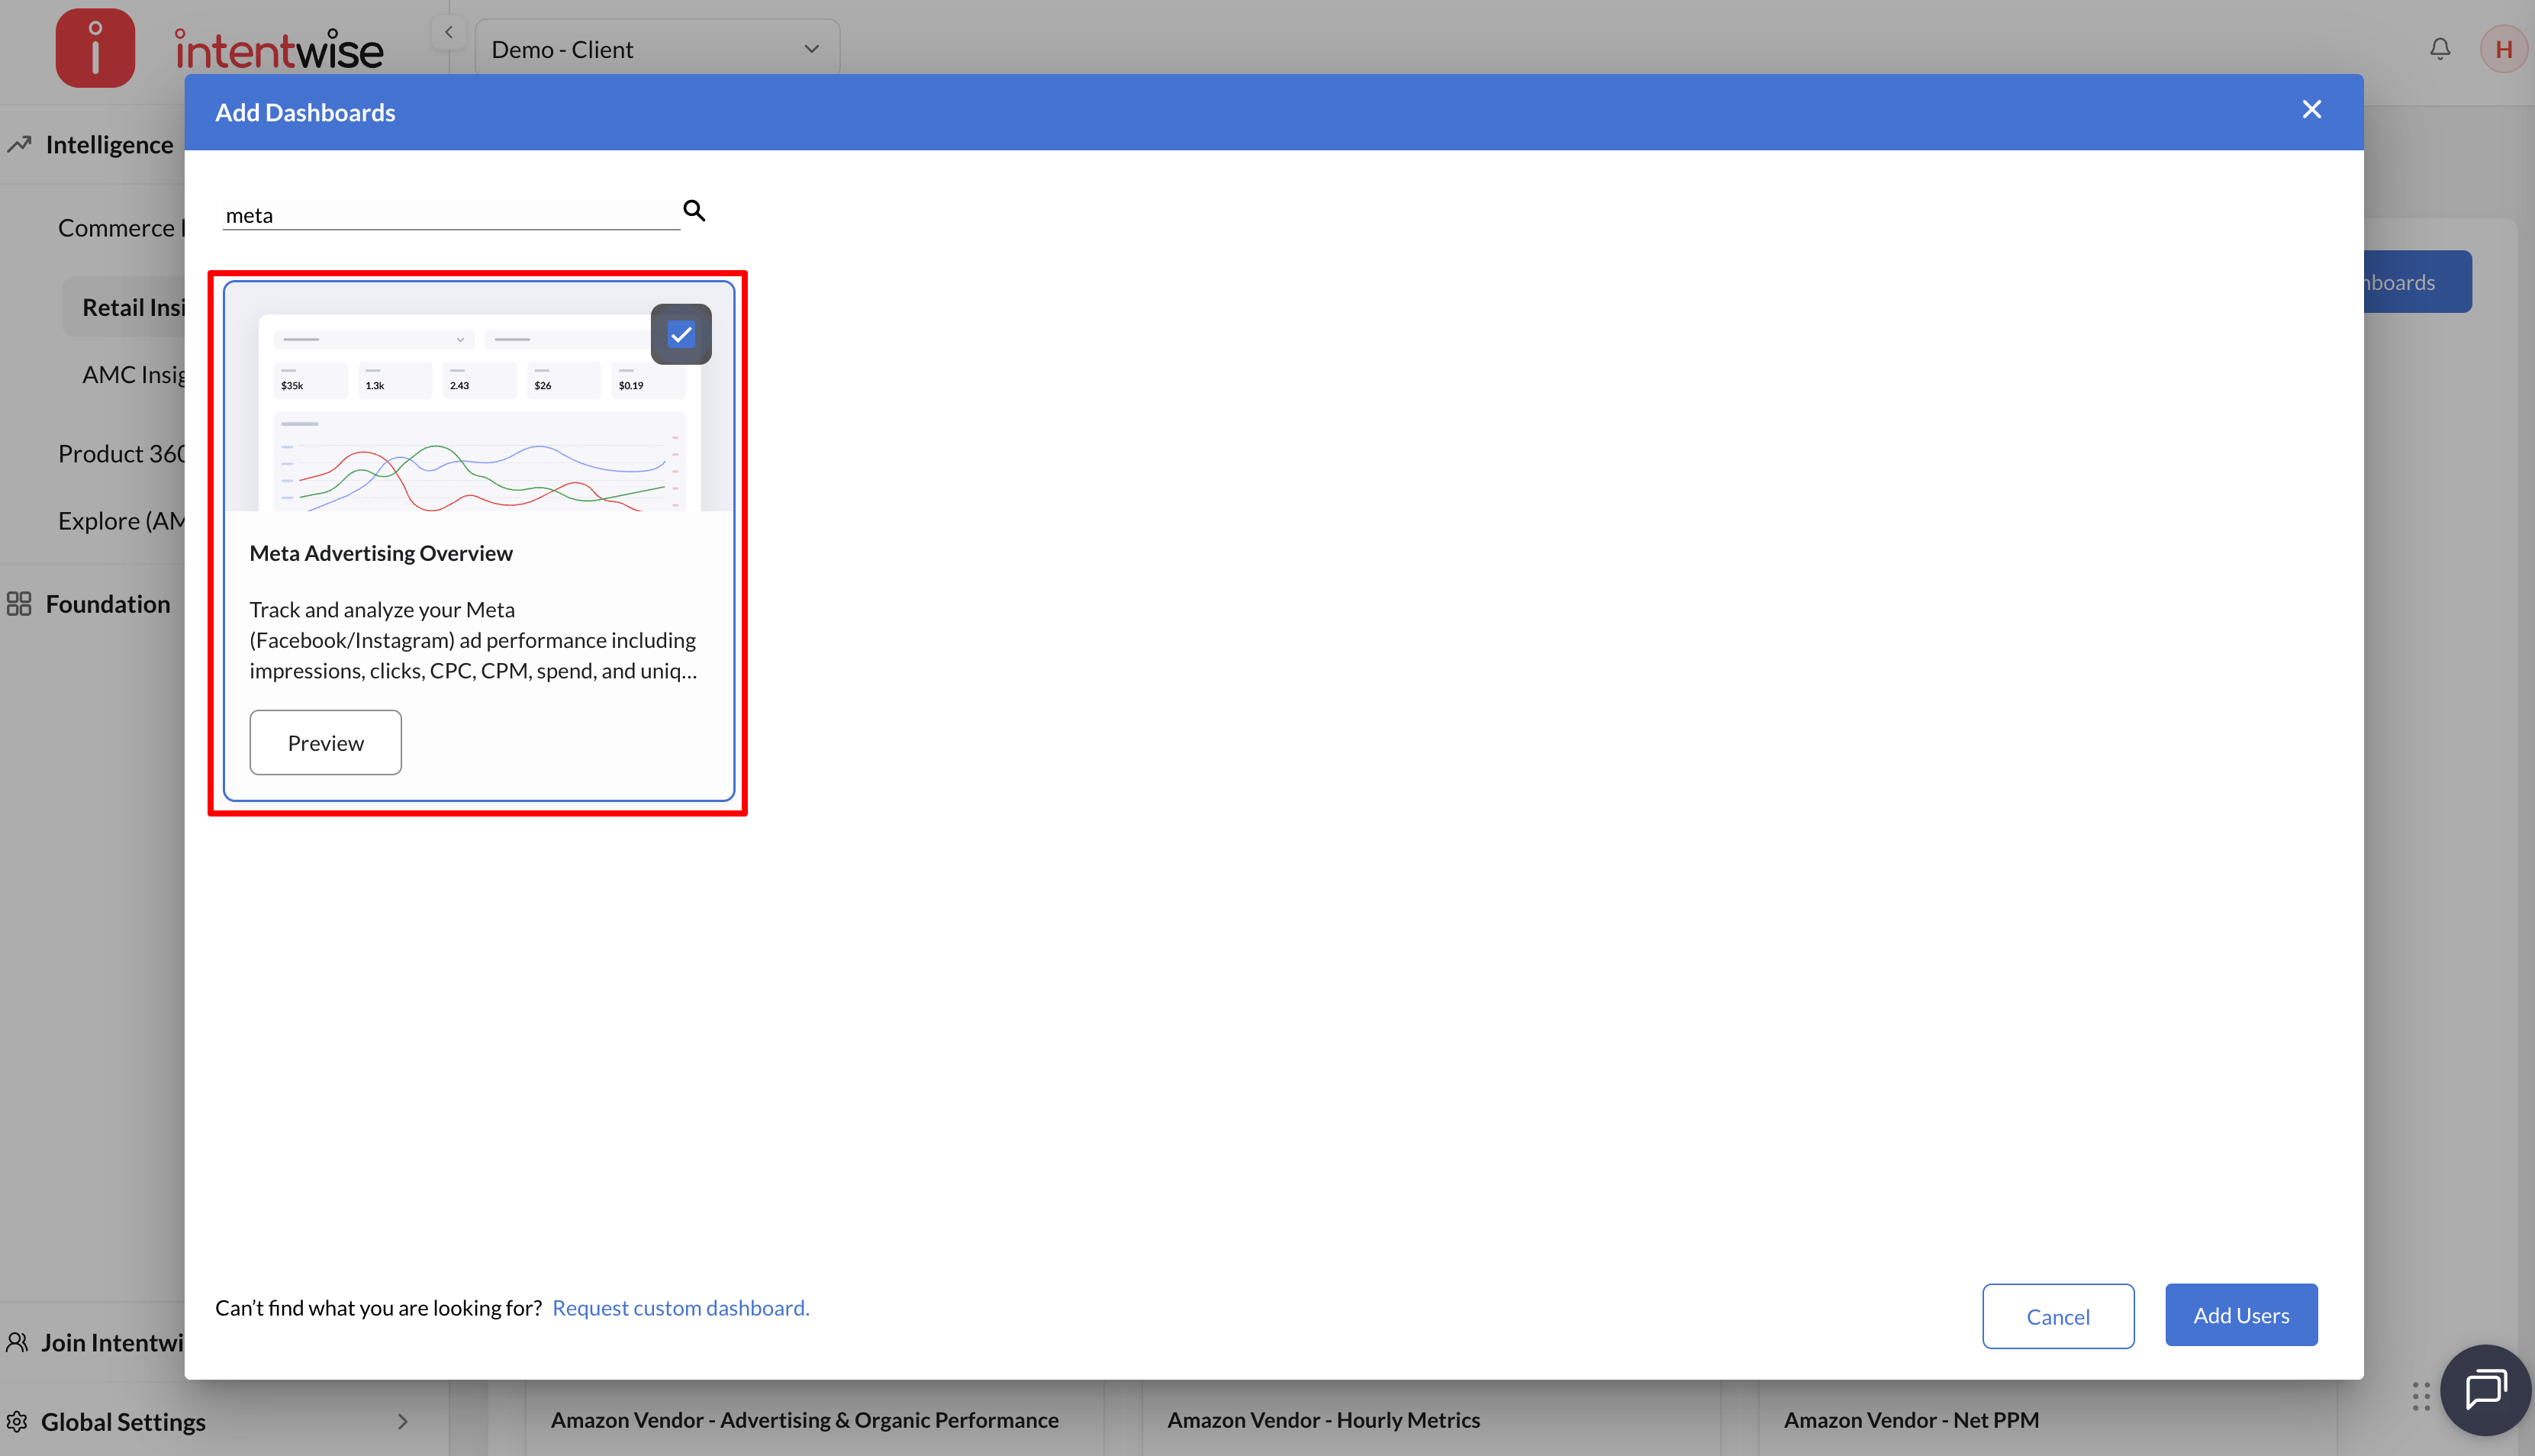Click the search magnifier icon in Add Dashboards
The height and width of the screenshot is (1456, 2535).
(694, 211)
